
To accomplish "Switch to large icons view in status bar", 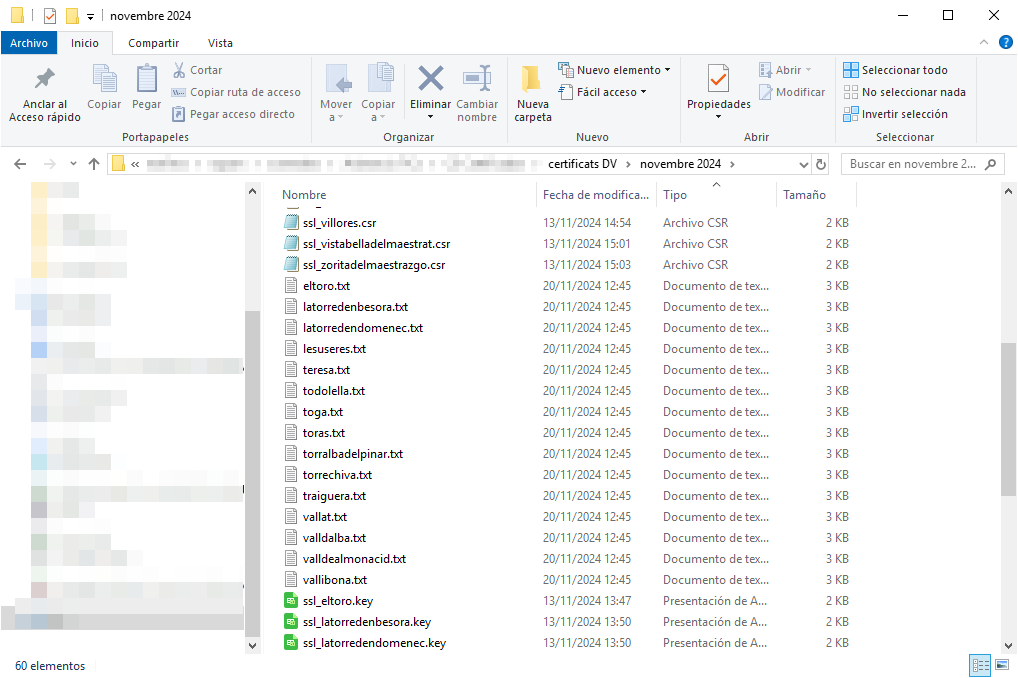I will click(1002, 665).
